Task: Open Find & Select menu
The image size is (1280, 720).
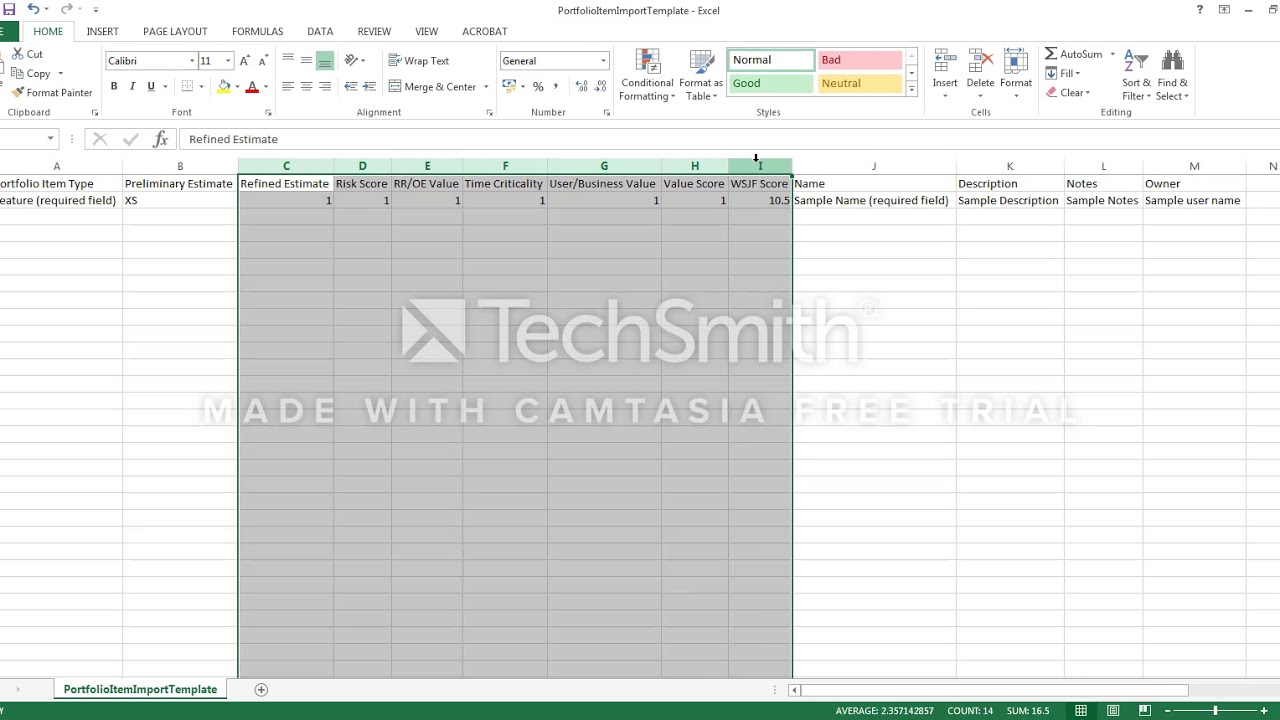Action: [1172, 75]
